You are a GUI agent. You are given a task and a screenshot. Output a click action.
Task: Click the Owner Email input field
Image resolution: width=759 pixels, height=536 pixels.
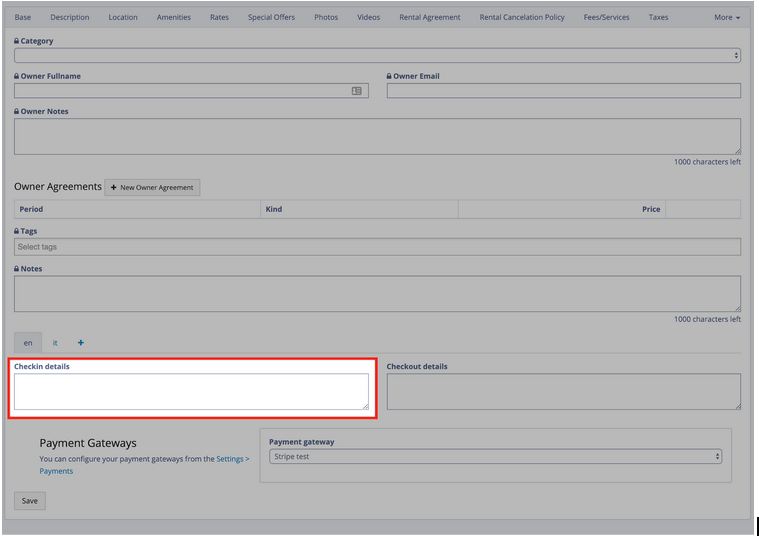click(563, 91)
